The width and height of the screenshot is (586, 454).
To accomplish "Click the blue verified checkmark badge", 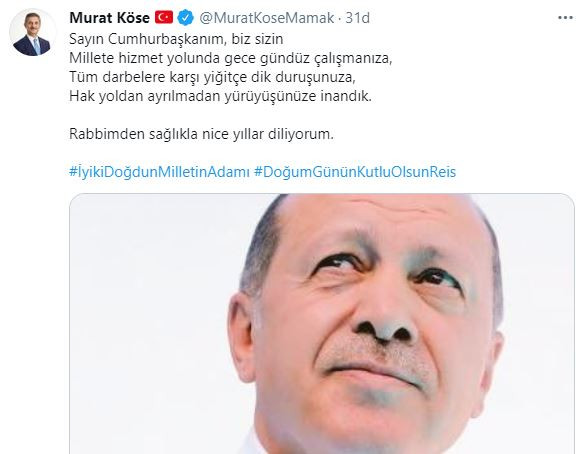I will click(185, 18).
